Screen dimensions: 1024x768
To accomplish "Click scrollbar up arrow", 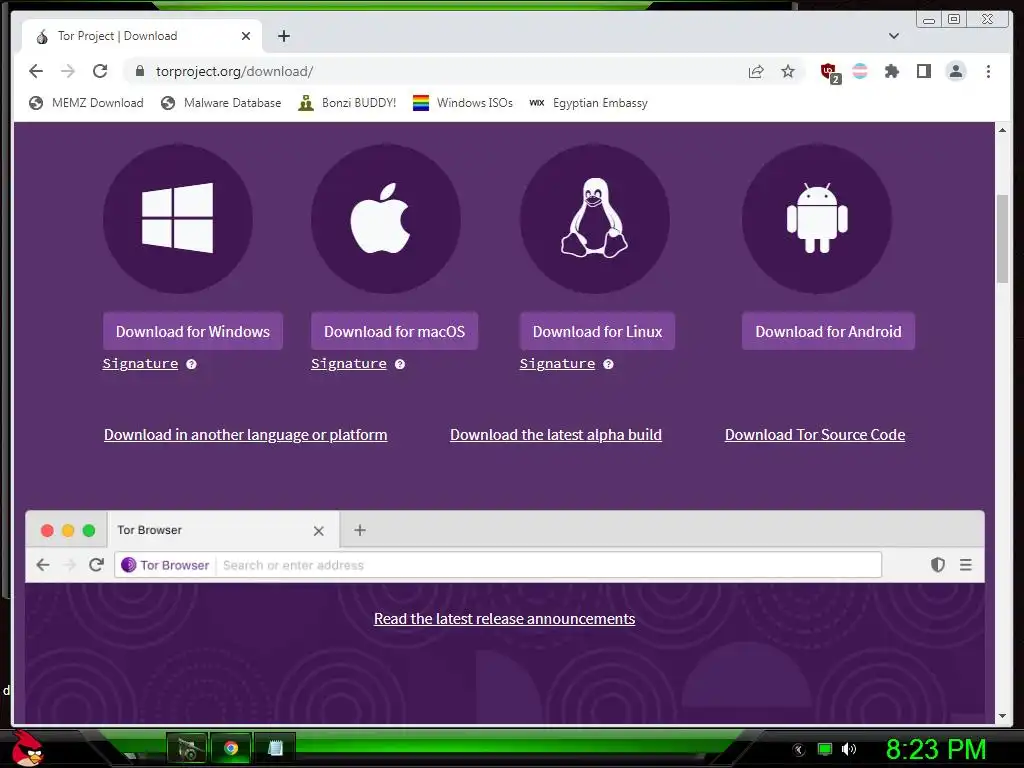I will coord(1002,130).
